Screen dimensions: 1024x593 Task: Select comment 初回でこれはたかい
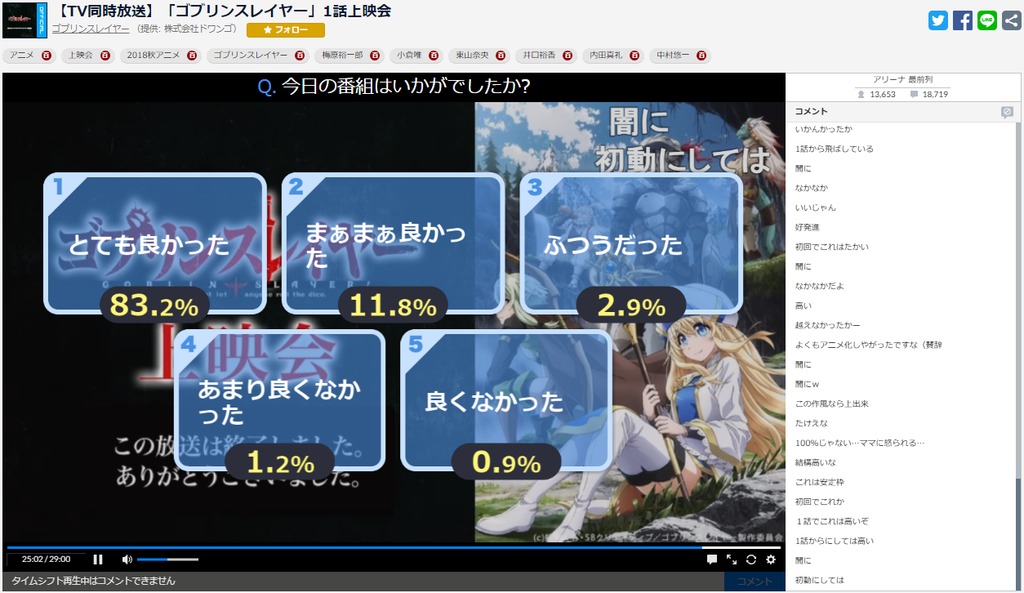[831, 247]
